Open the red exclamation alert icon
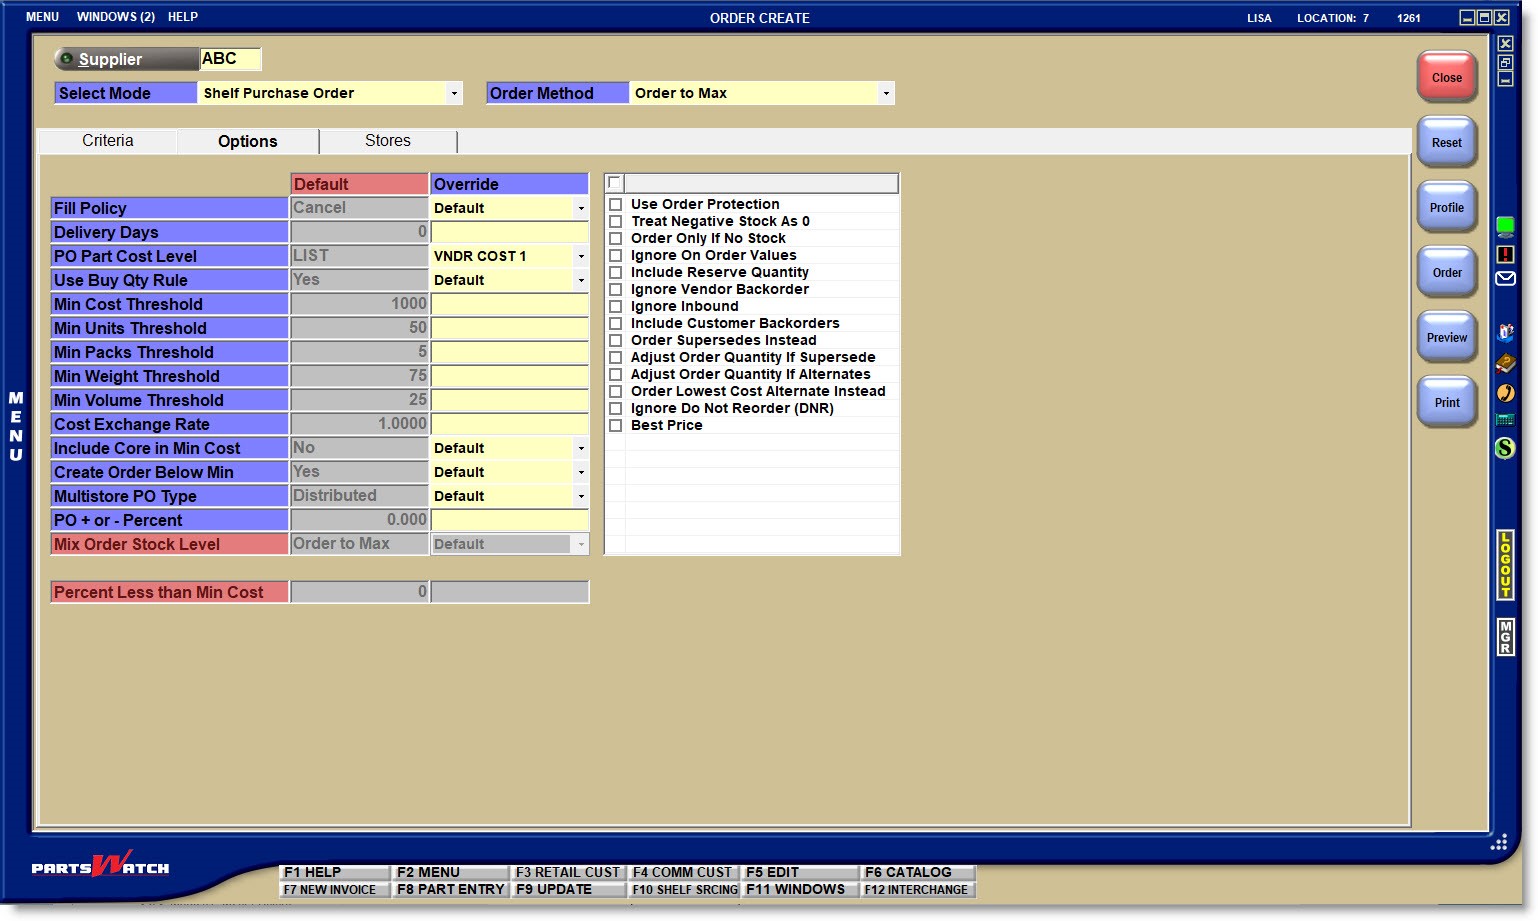Viewport: 1538px width, 921px height. pos(1505,254)
